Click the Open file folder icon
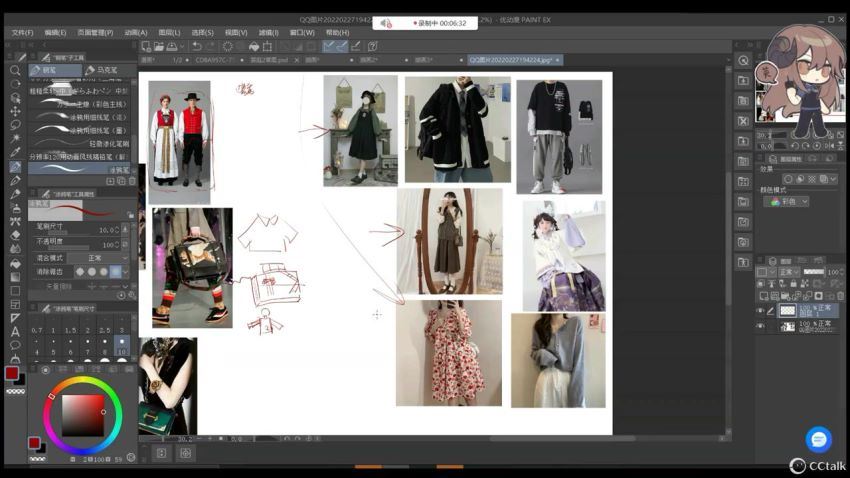Viewport: 850px width, 478px height. (x=159, y=47)
